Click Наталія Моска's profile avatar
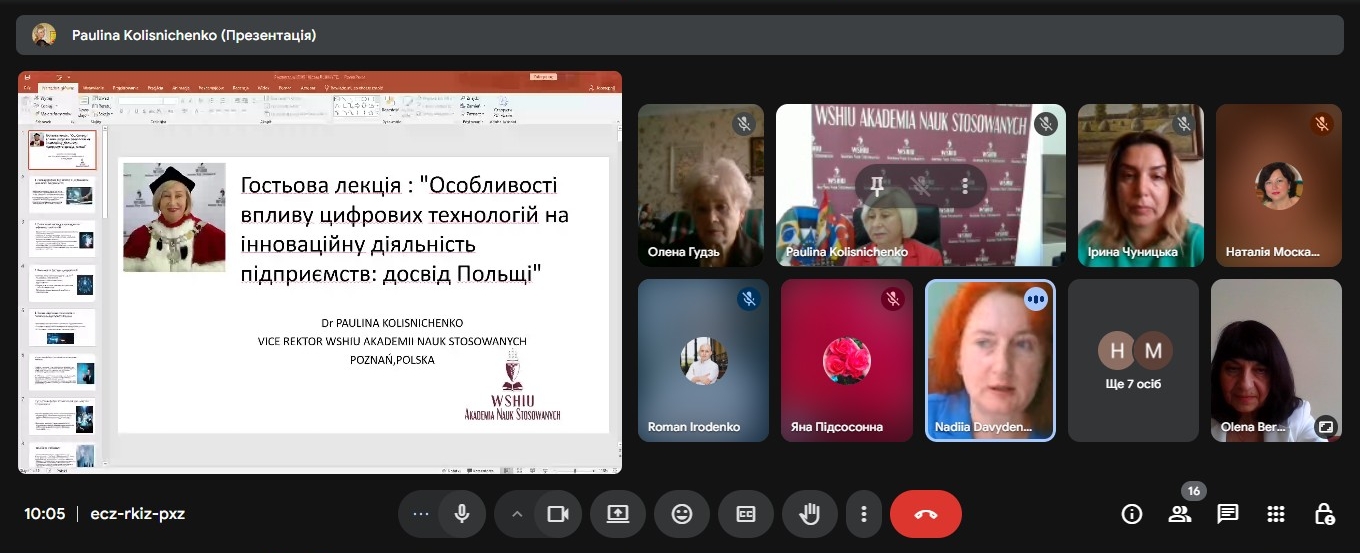This screenshot has height=553, width=1360. 1278,186
